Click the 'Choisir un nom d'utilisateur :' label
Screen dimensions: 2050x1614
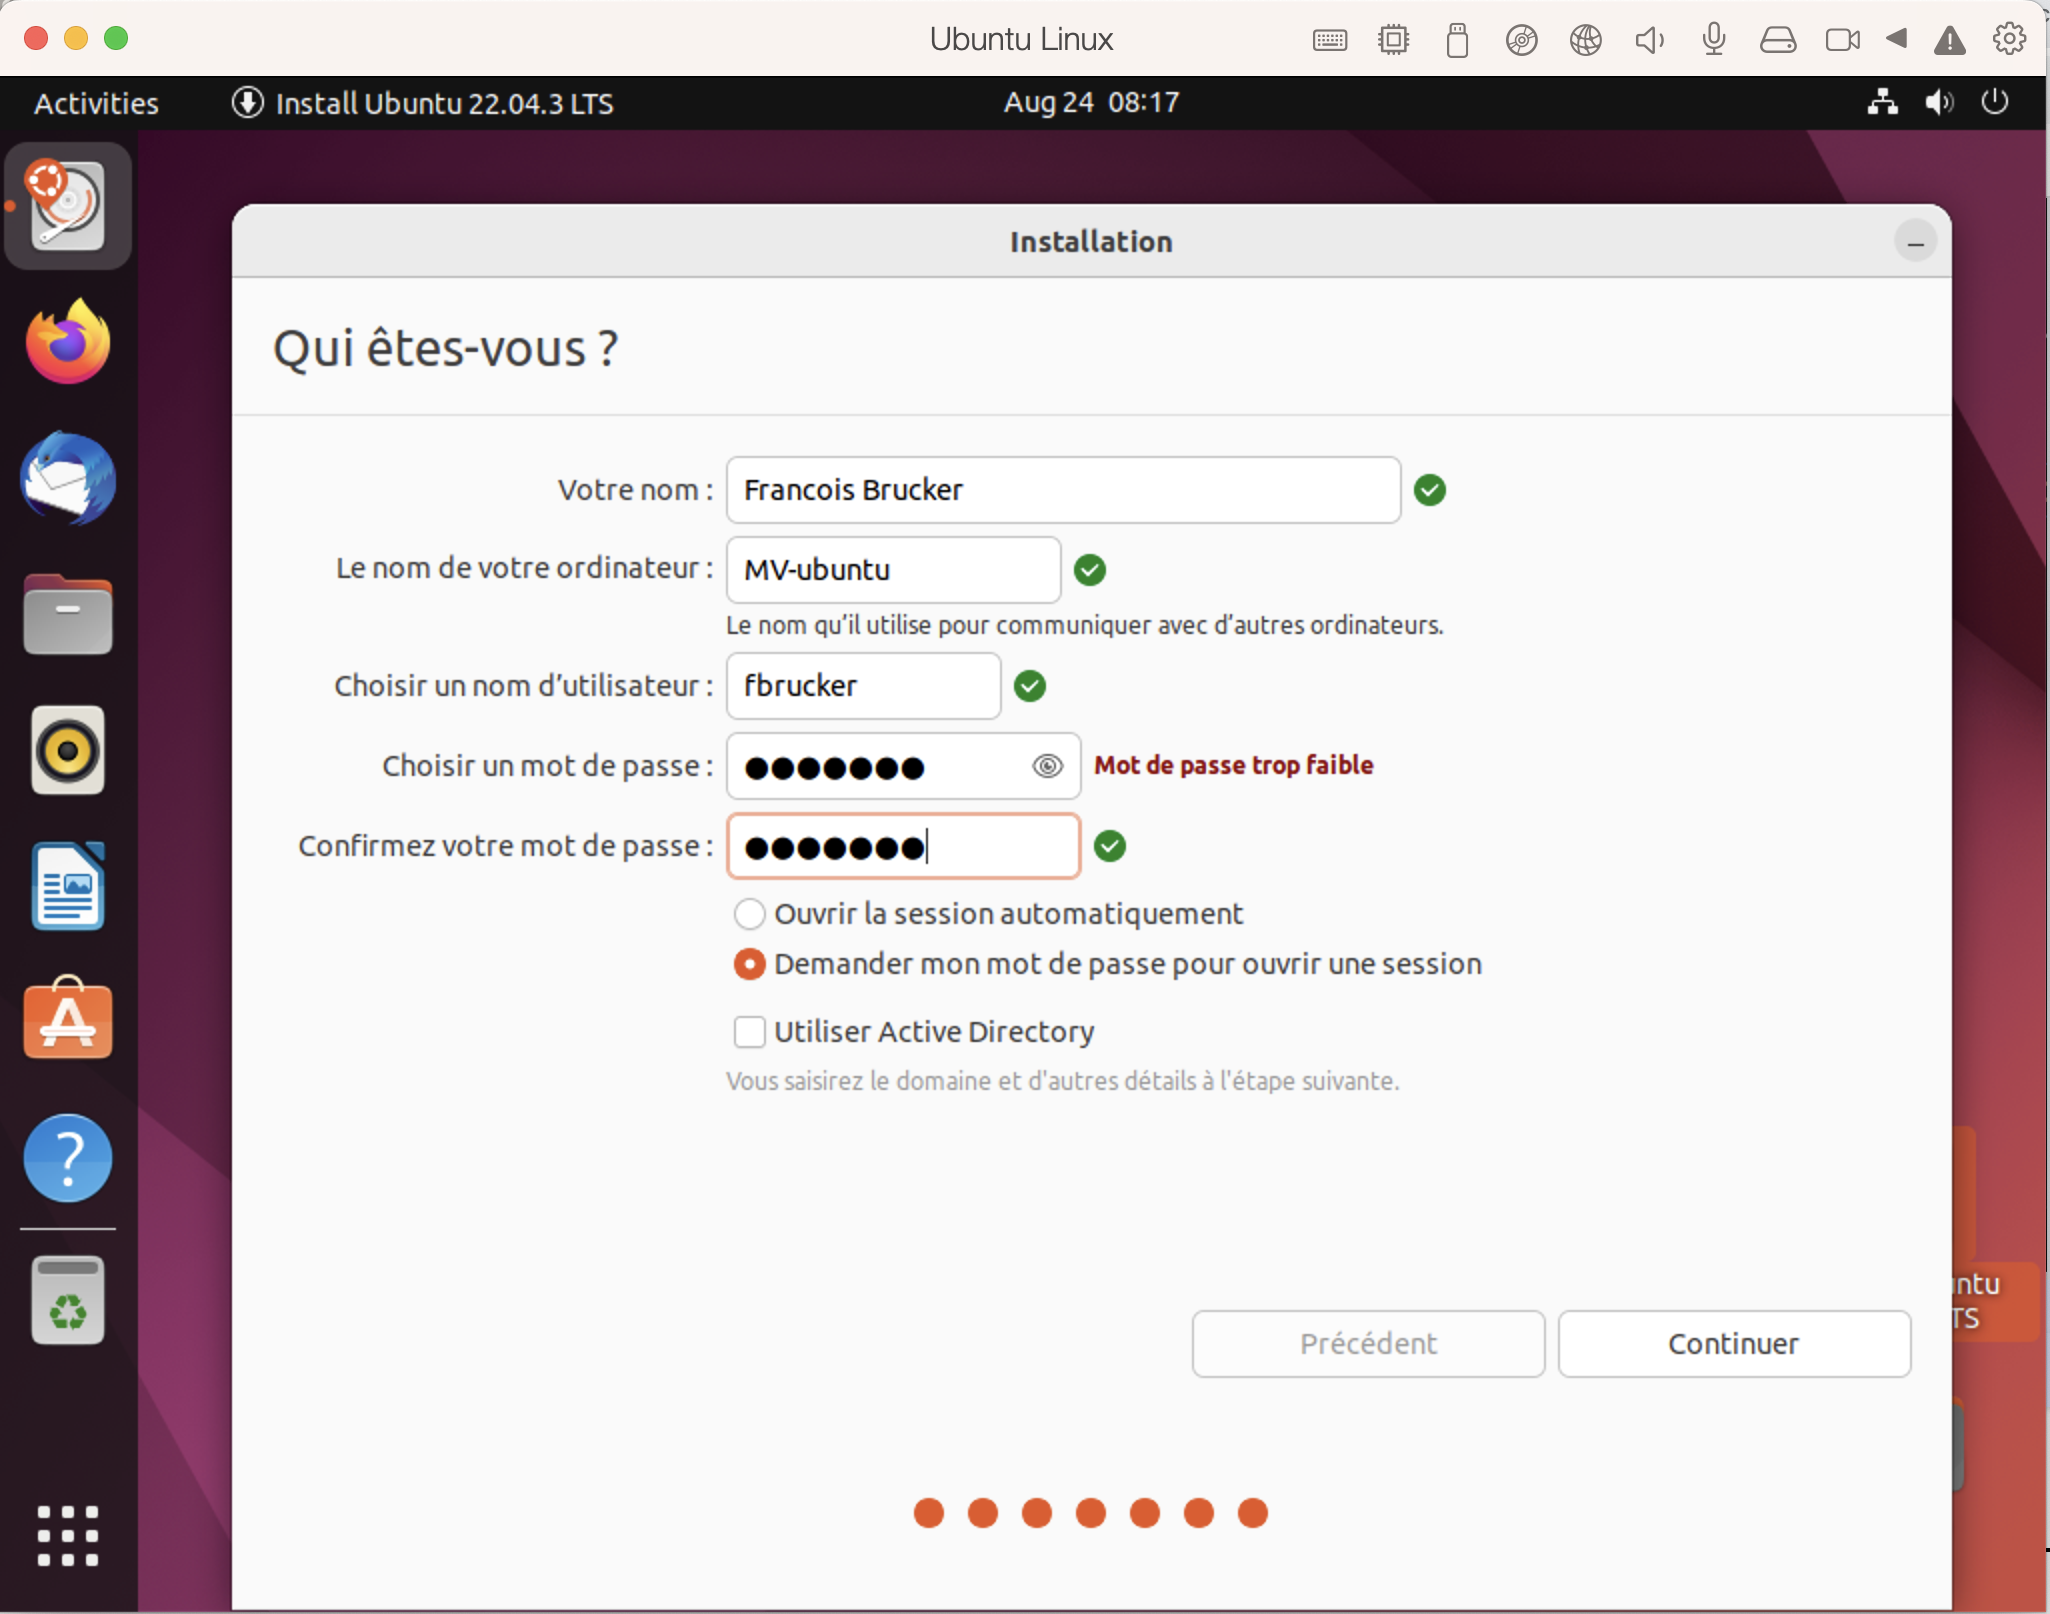click(523, 686)
